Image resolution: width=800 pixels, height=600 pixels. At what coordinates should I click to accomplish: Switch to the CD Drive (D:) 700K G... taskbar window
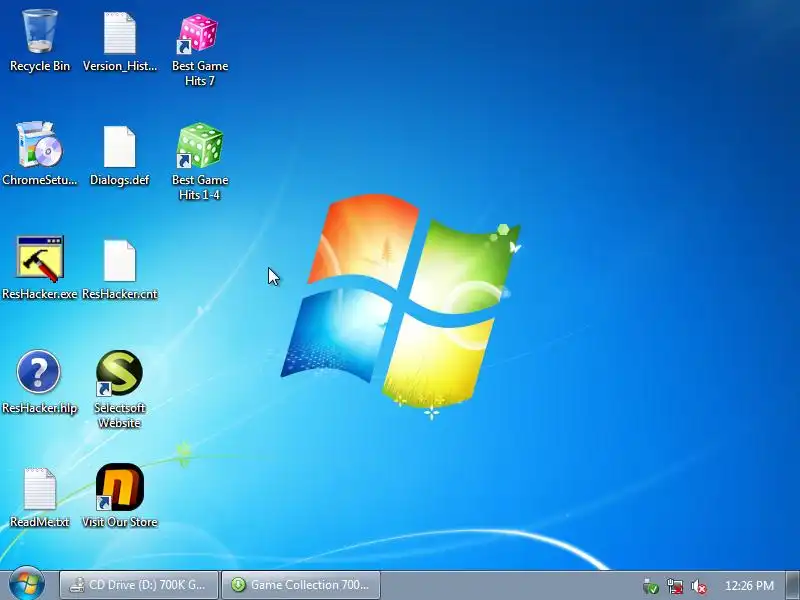coord(139,585)
